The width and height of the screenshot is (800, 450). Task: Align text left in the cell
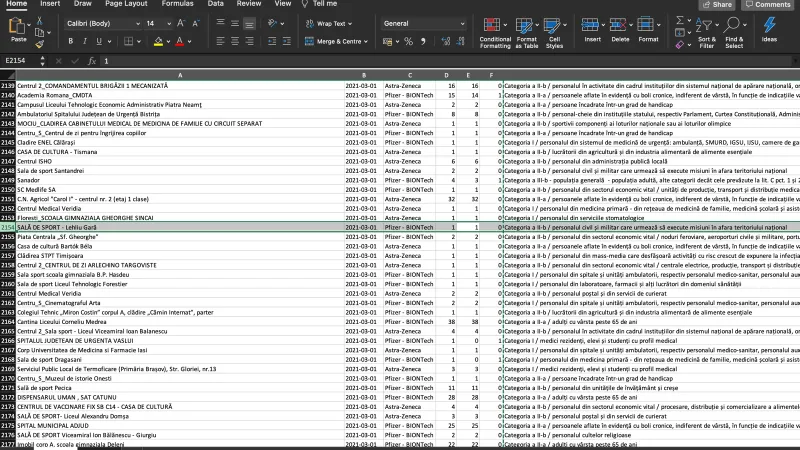(220, 41)
